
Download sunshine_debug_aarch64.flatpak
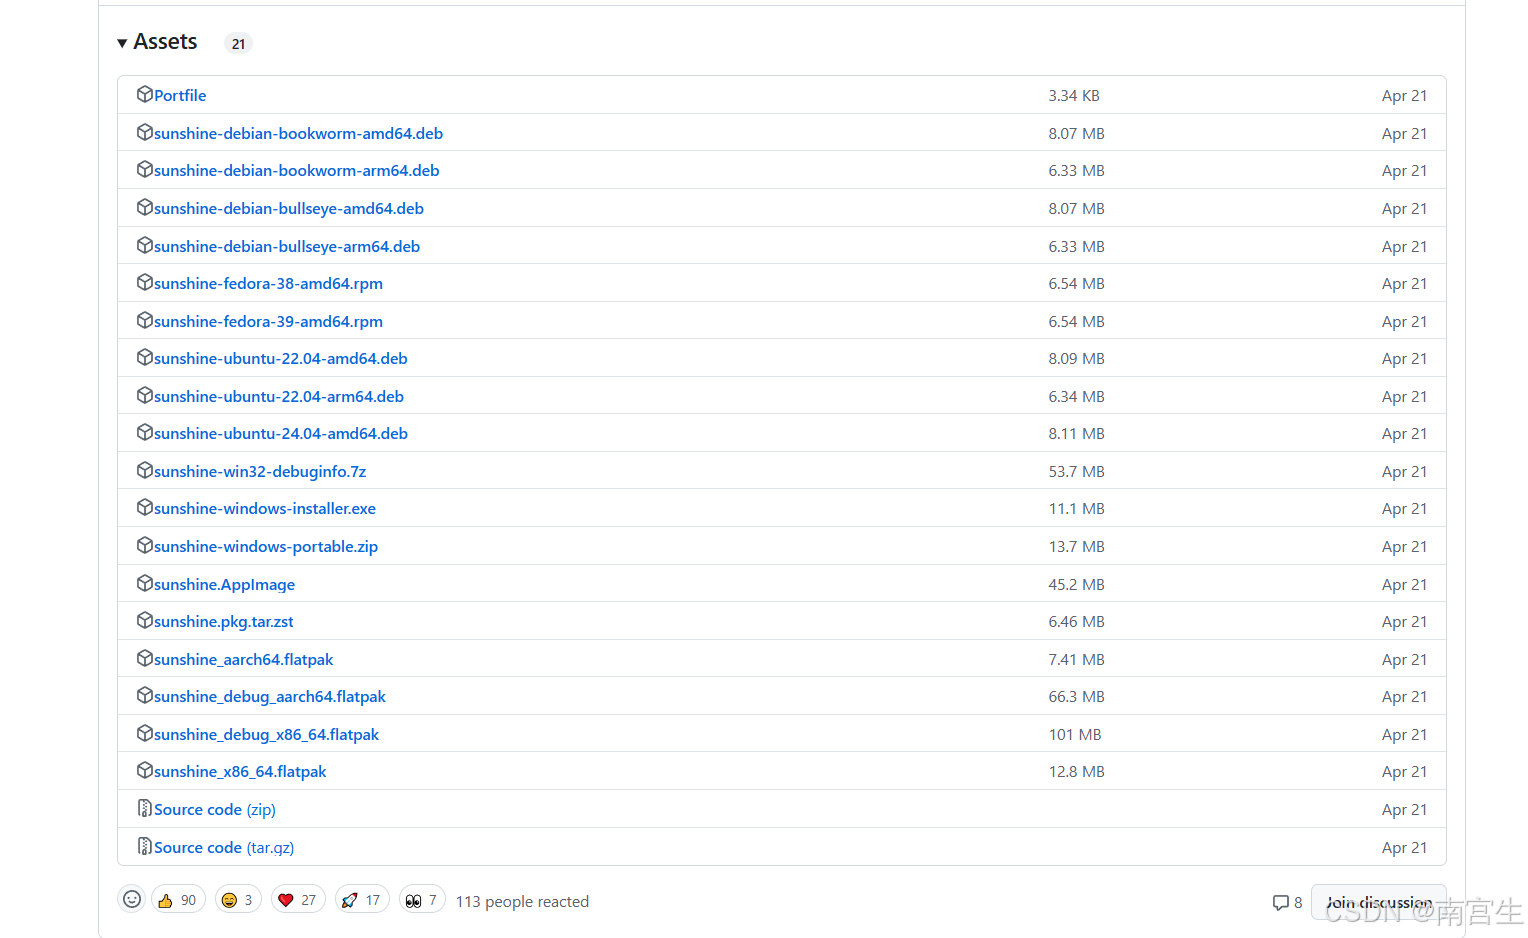coord(270,696)
